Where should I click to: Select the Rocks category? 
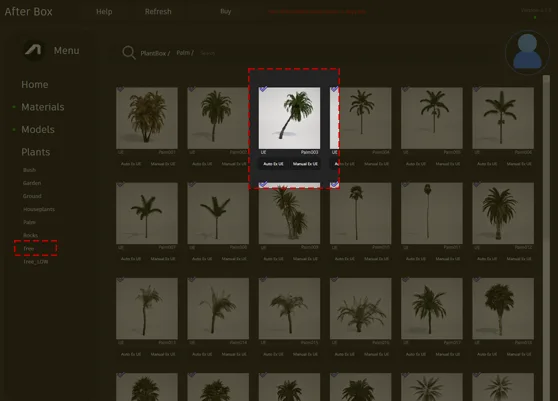coord(30,235)
